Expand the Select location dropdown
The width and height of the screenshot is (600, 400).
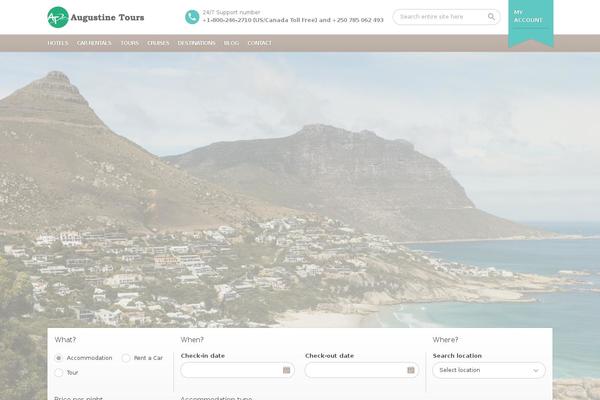(x=489, y=370)
